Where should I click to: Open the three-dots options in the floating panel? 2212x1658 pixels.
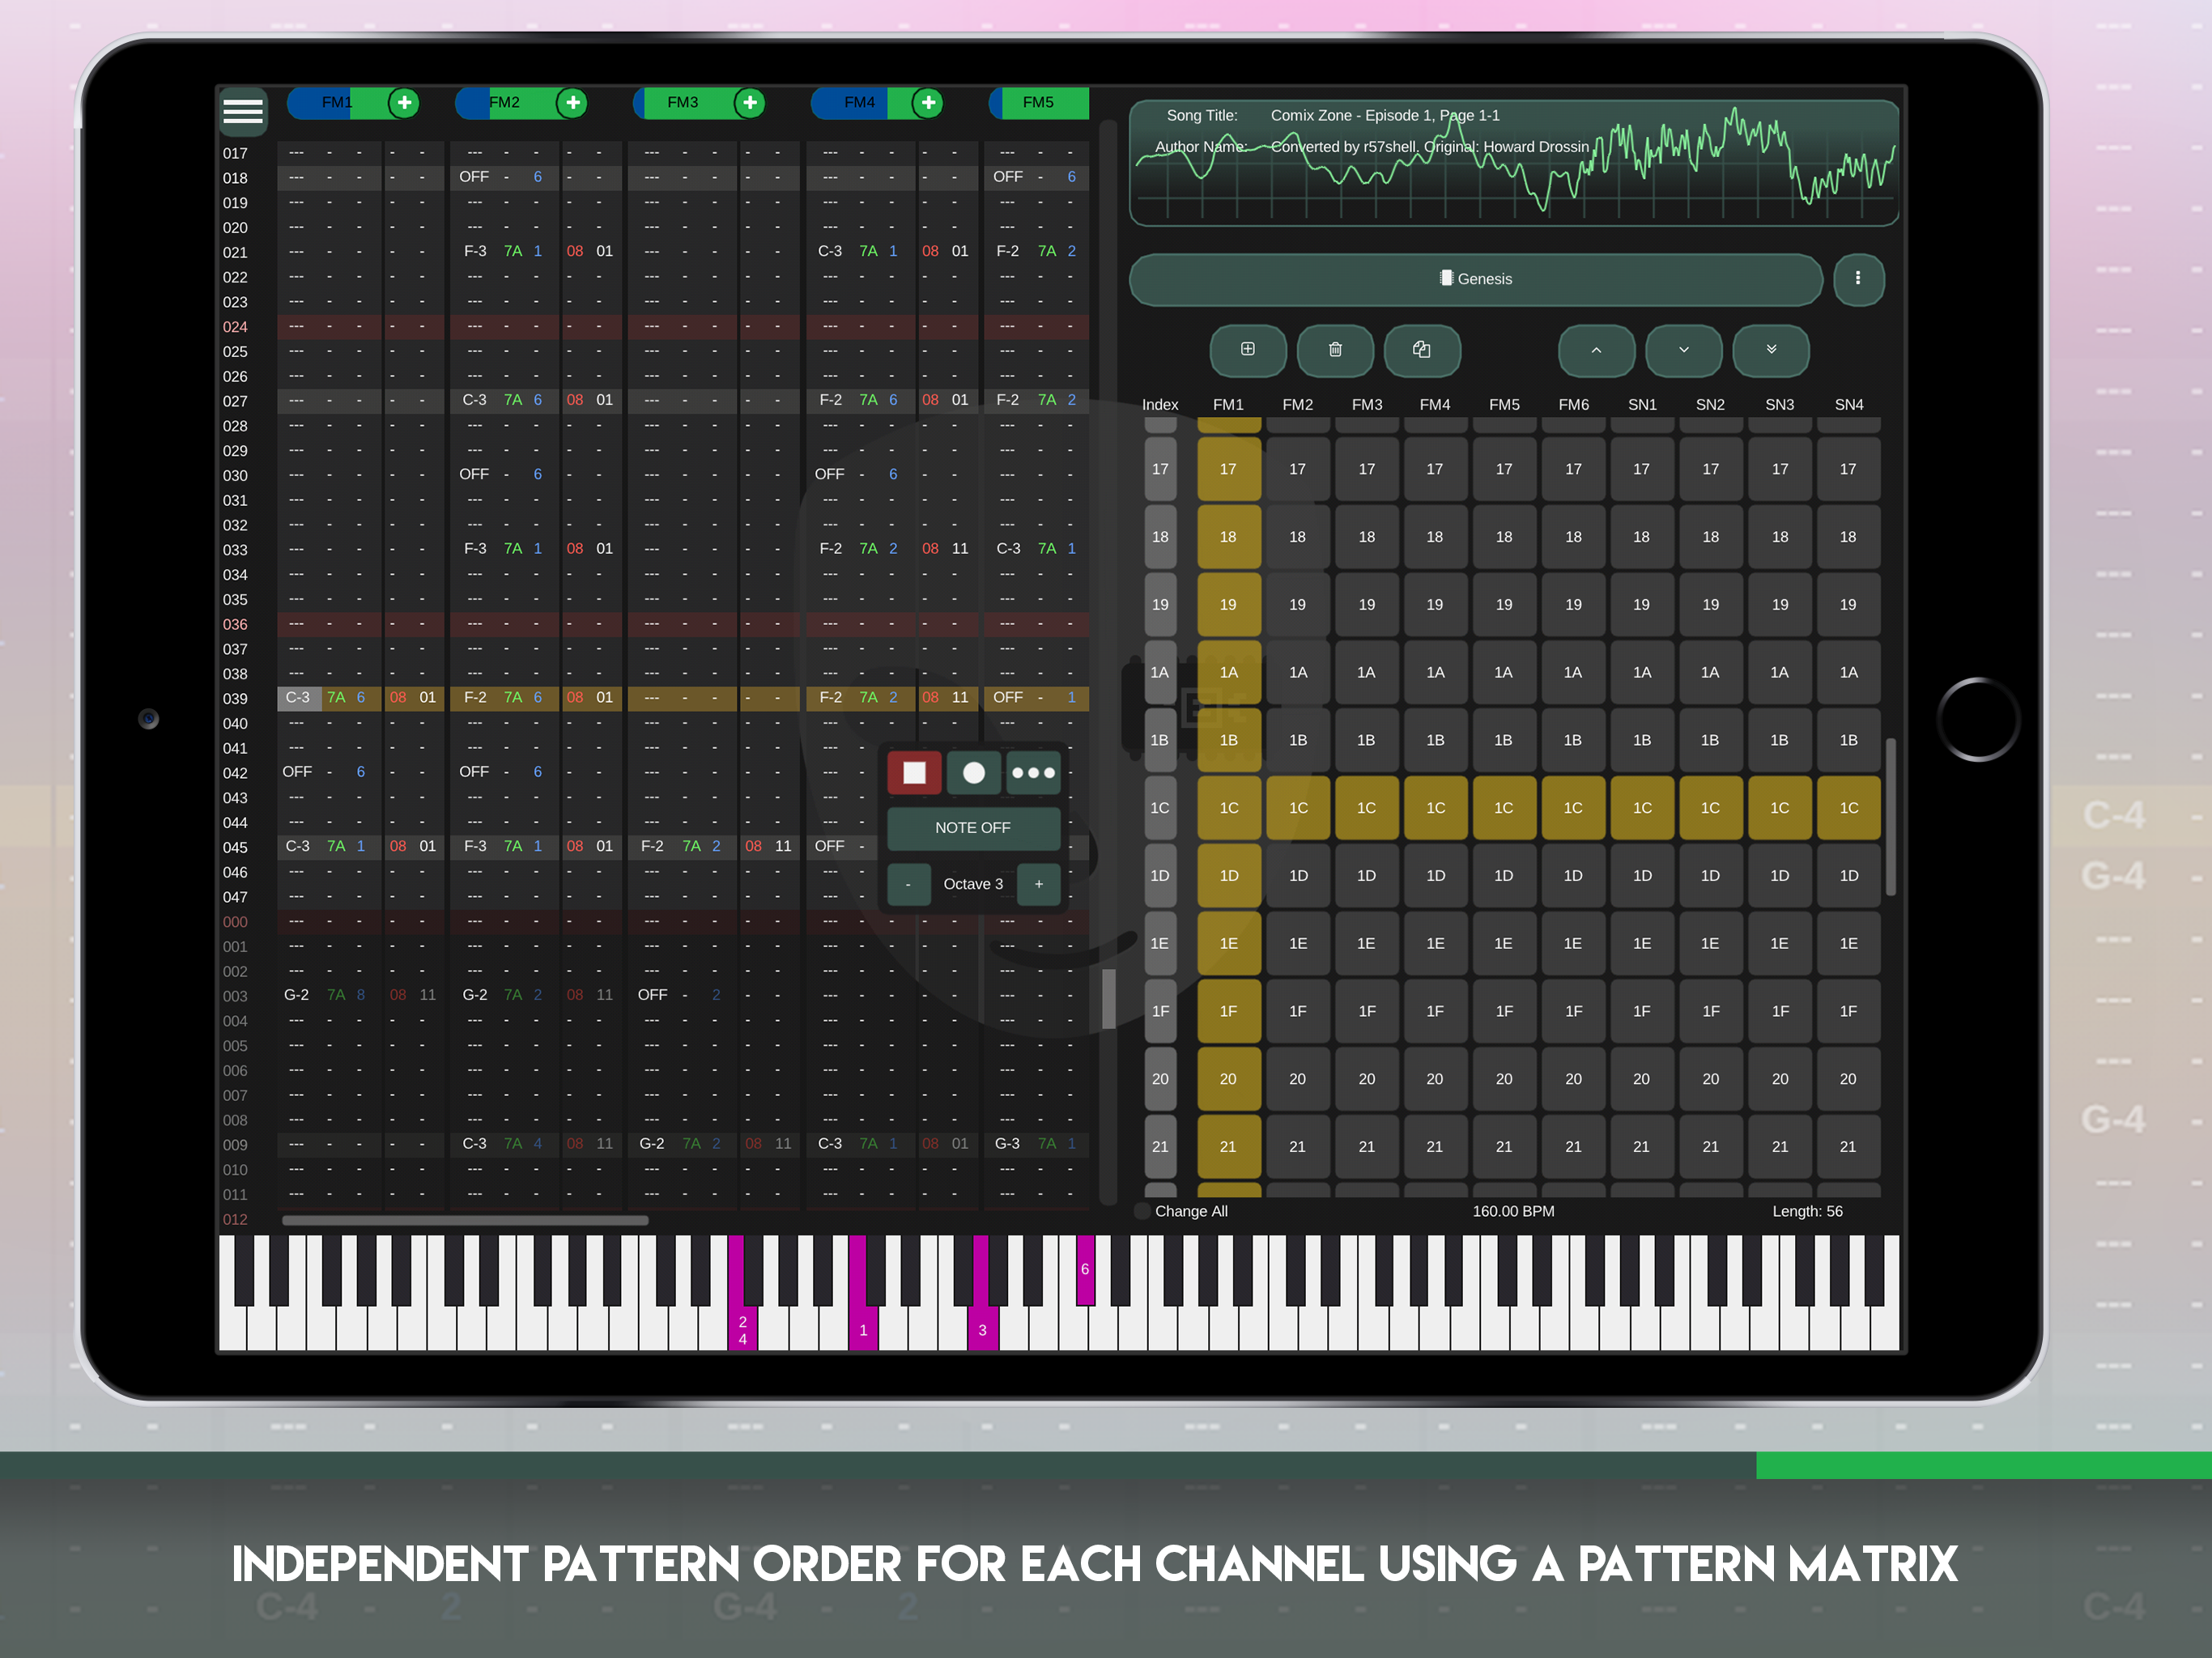pos(1033,773)
